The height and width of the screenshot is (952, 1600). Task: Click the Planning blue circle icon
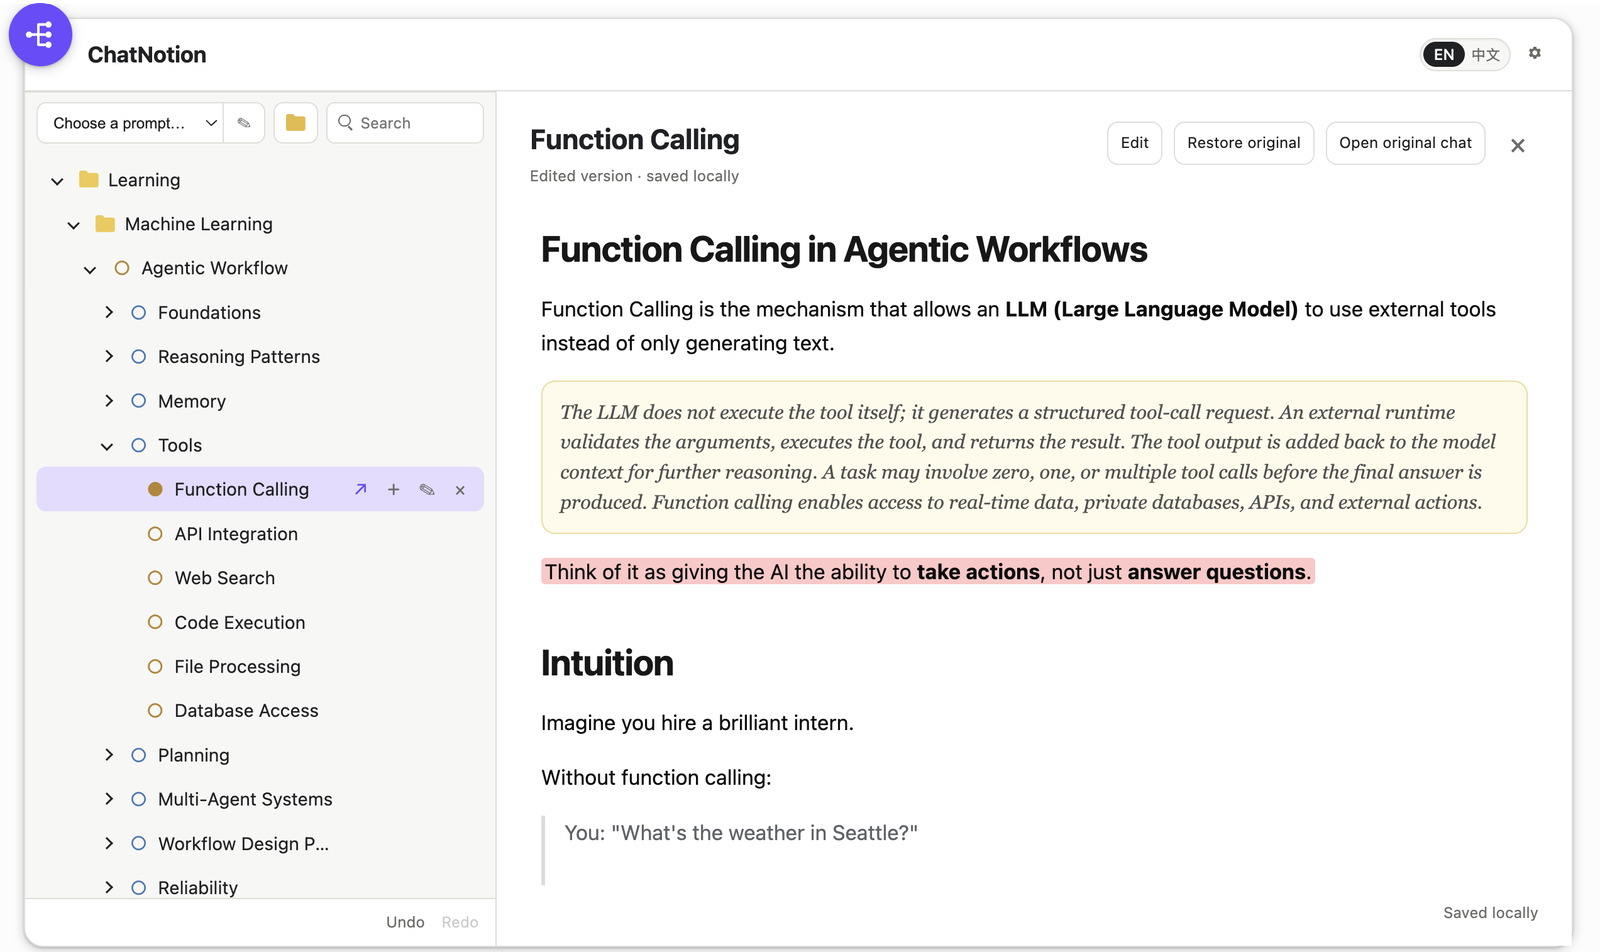coord(139,755)
